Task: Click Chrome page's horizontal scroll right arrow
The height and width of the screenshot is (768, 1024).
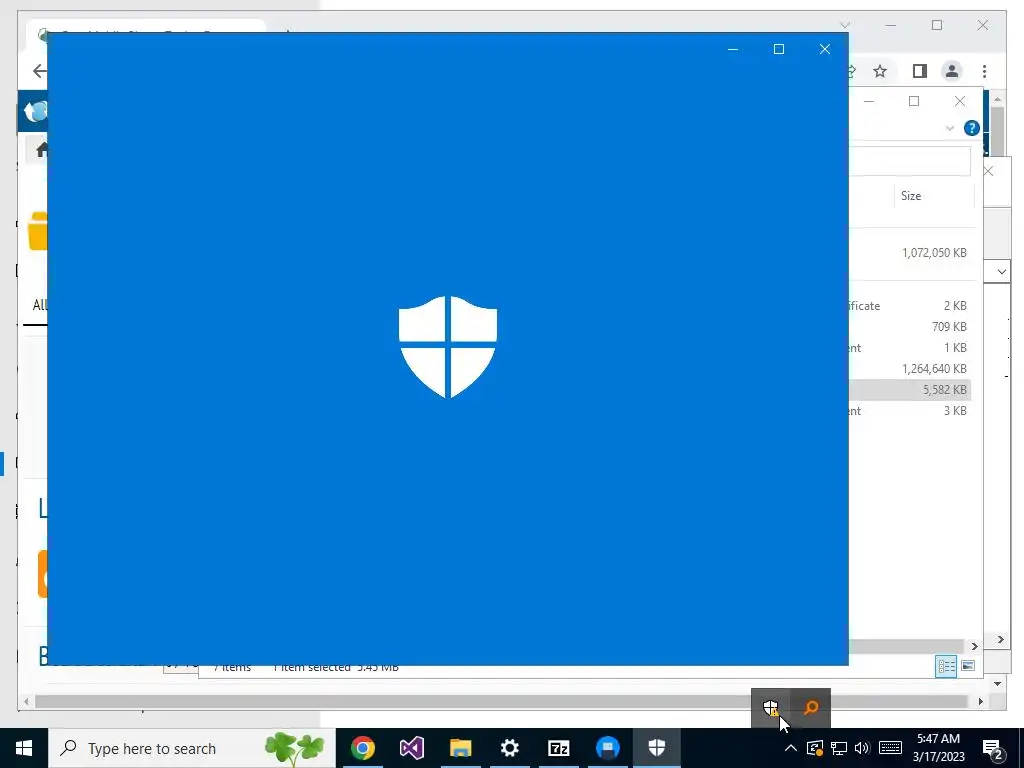Action: coord(980,701)
